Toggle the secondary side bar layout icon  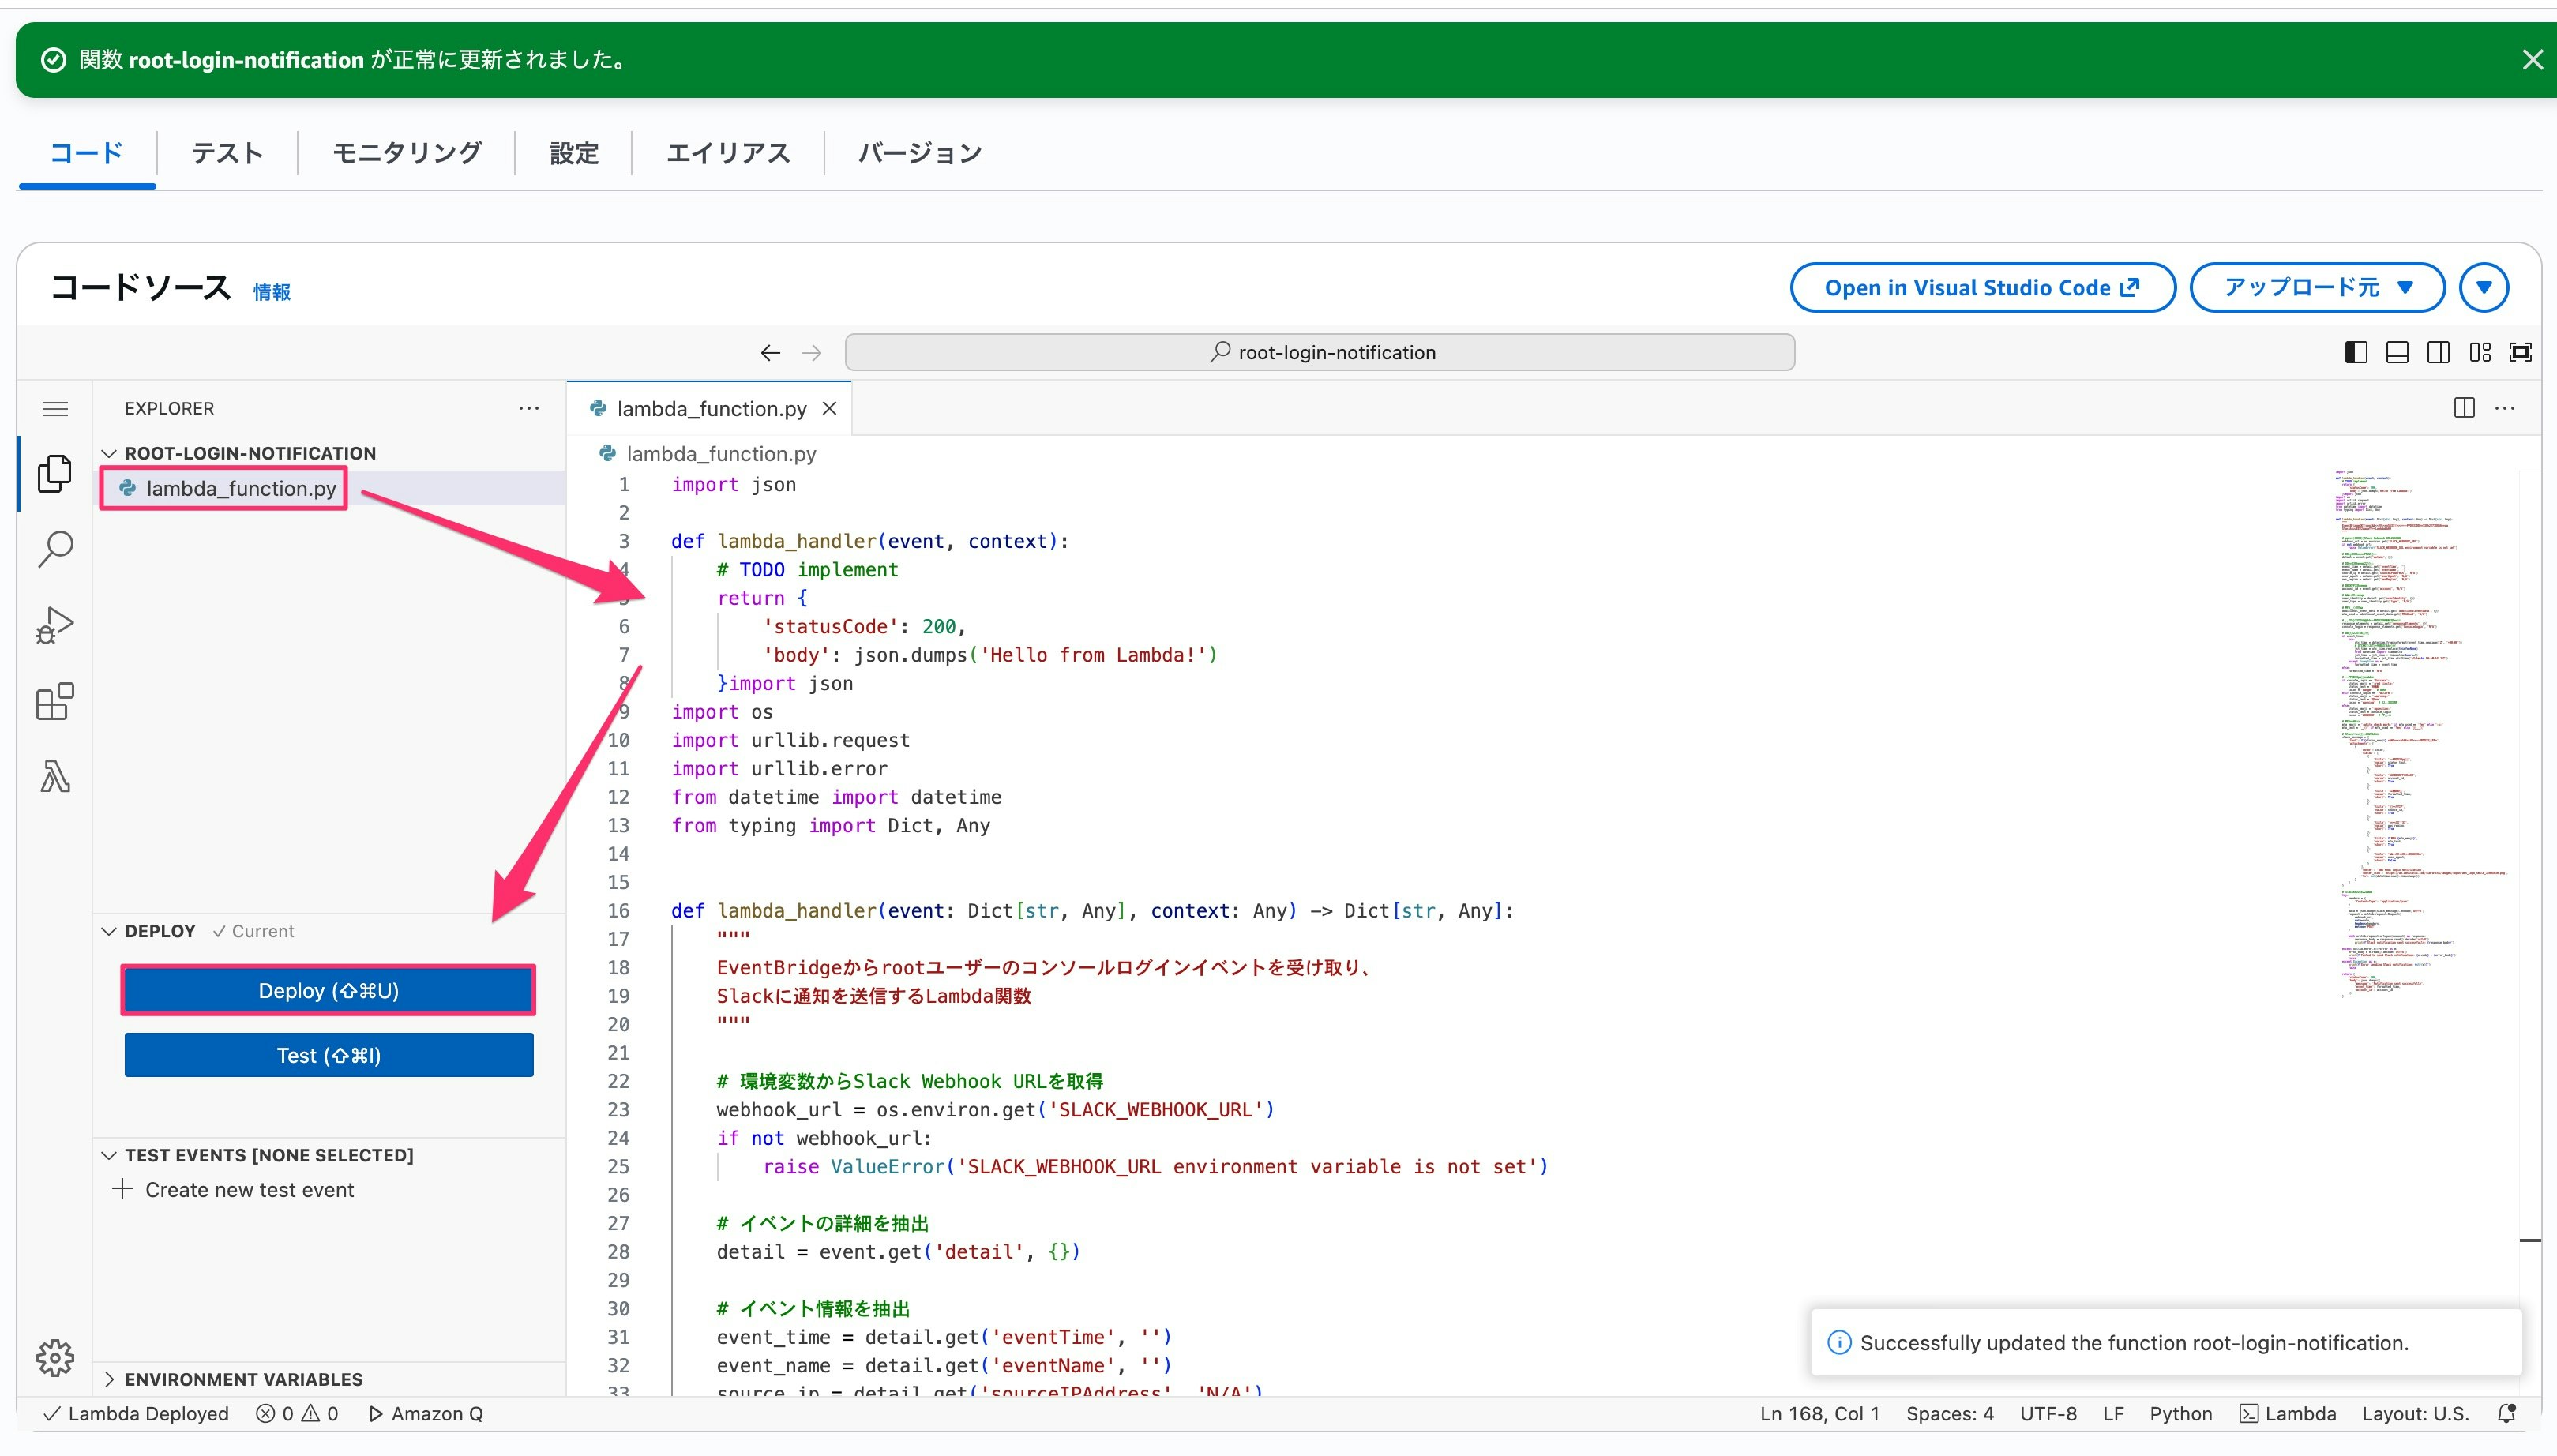click(x=2438, y=352)
